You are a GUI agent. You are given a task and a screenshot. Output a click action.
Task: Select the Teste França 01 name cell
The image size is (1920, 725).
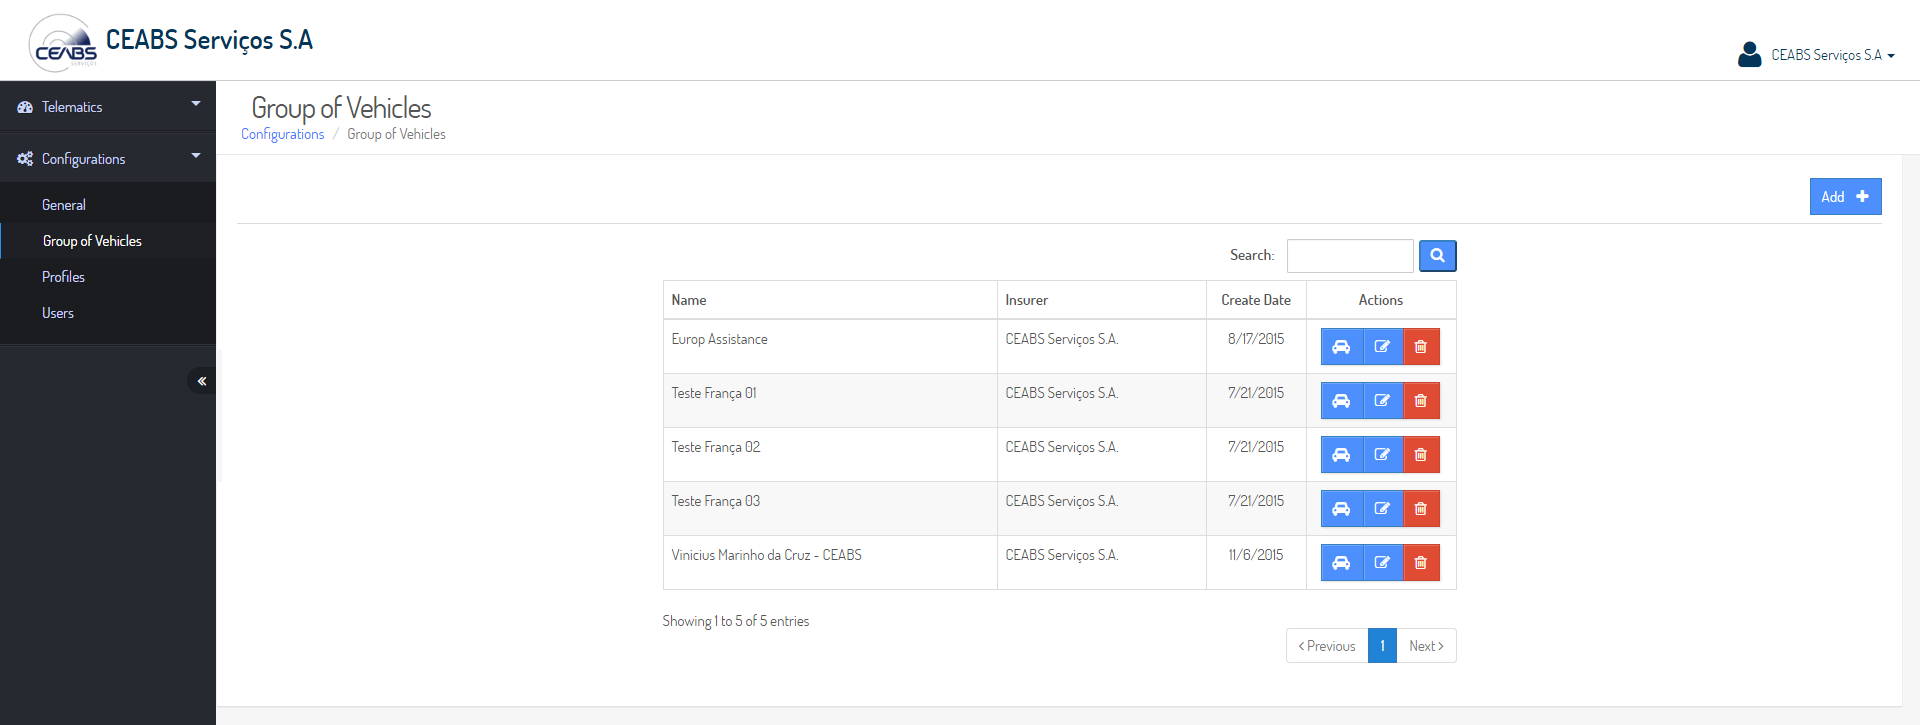point(830,401)
